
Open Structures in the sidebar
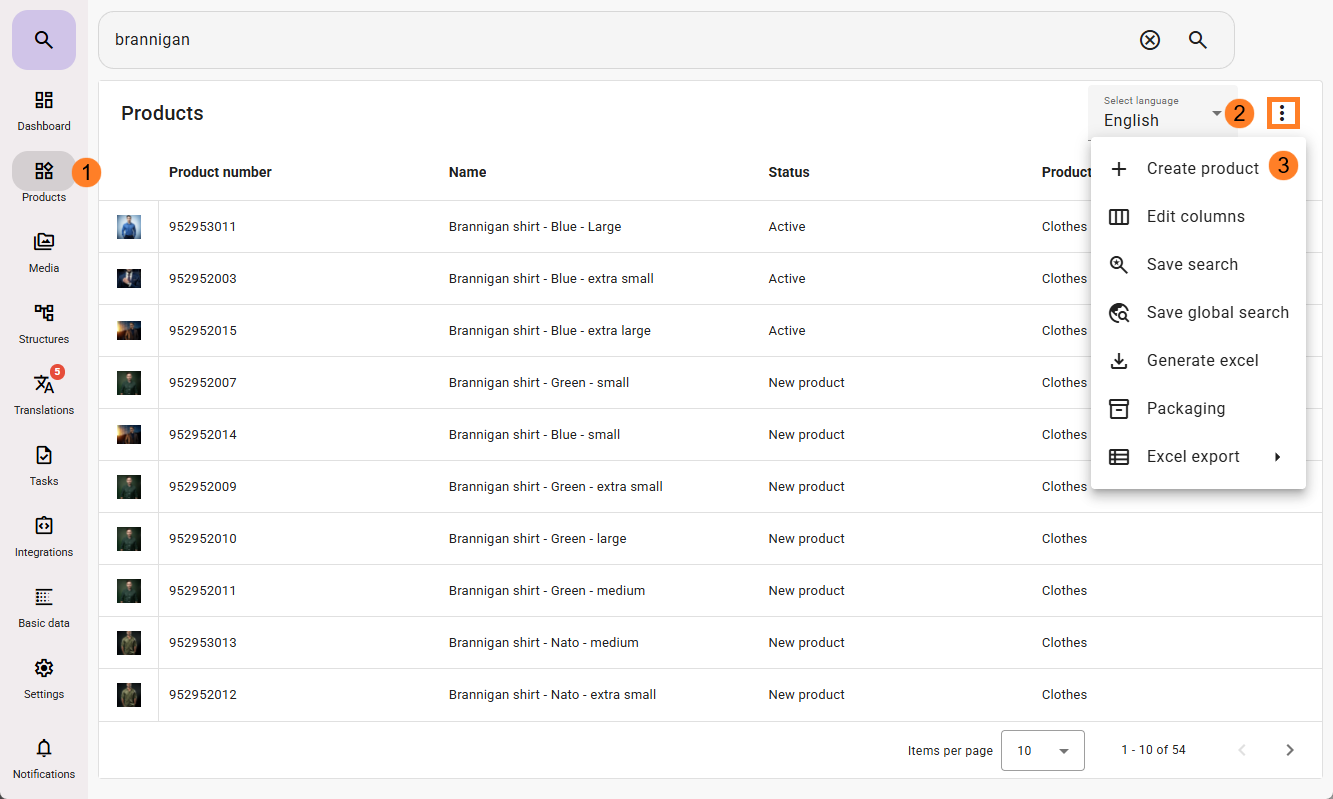point(44,323)
